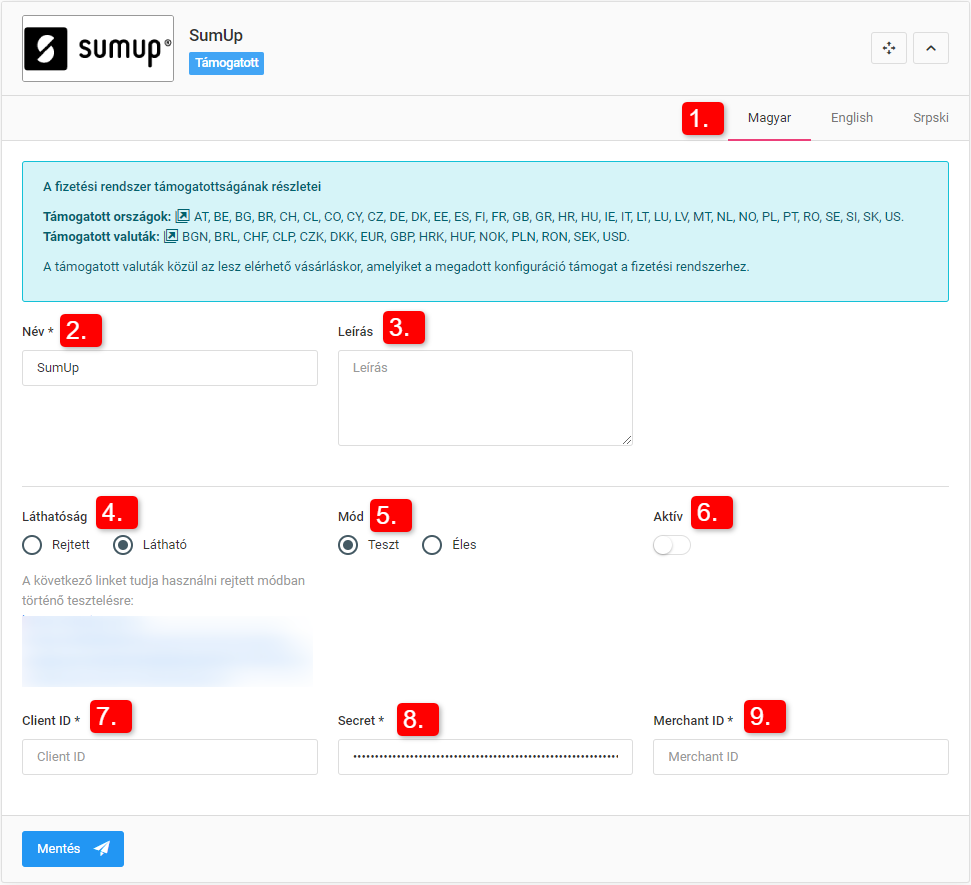
Task: Switch to the Srpski language tab
Action: tap(930, 118)
